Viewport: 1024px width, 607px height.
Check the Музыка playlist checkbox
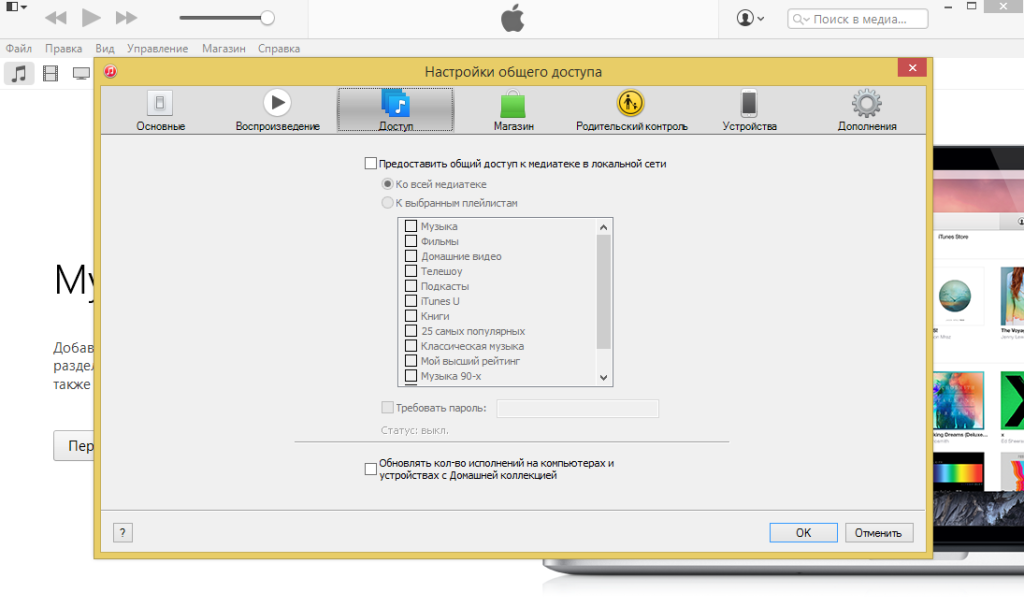(x=411, y=227)
